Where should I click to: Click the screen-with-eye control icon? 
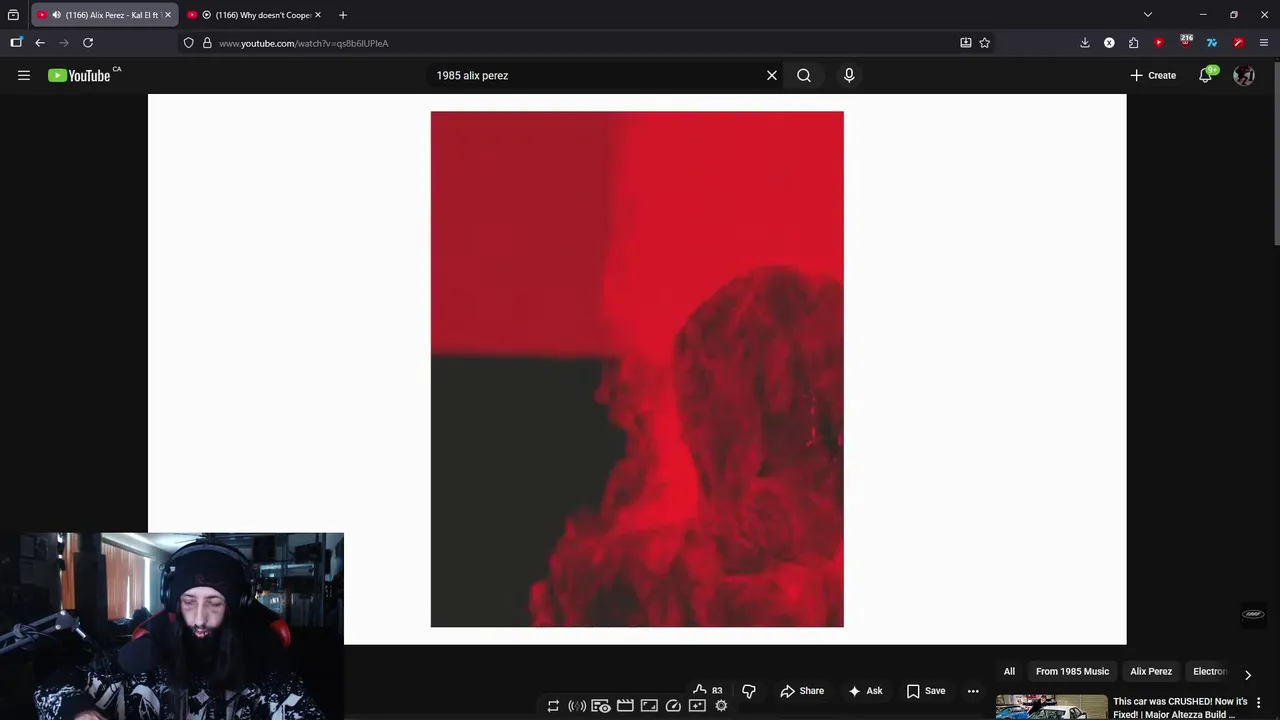coord(601,706)
